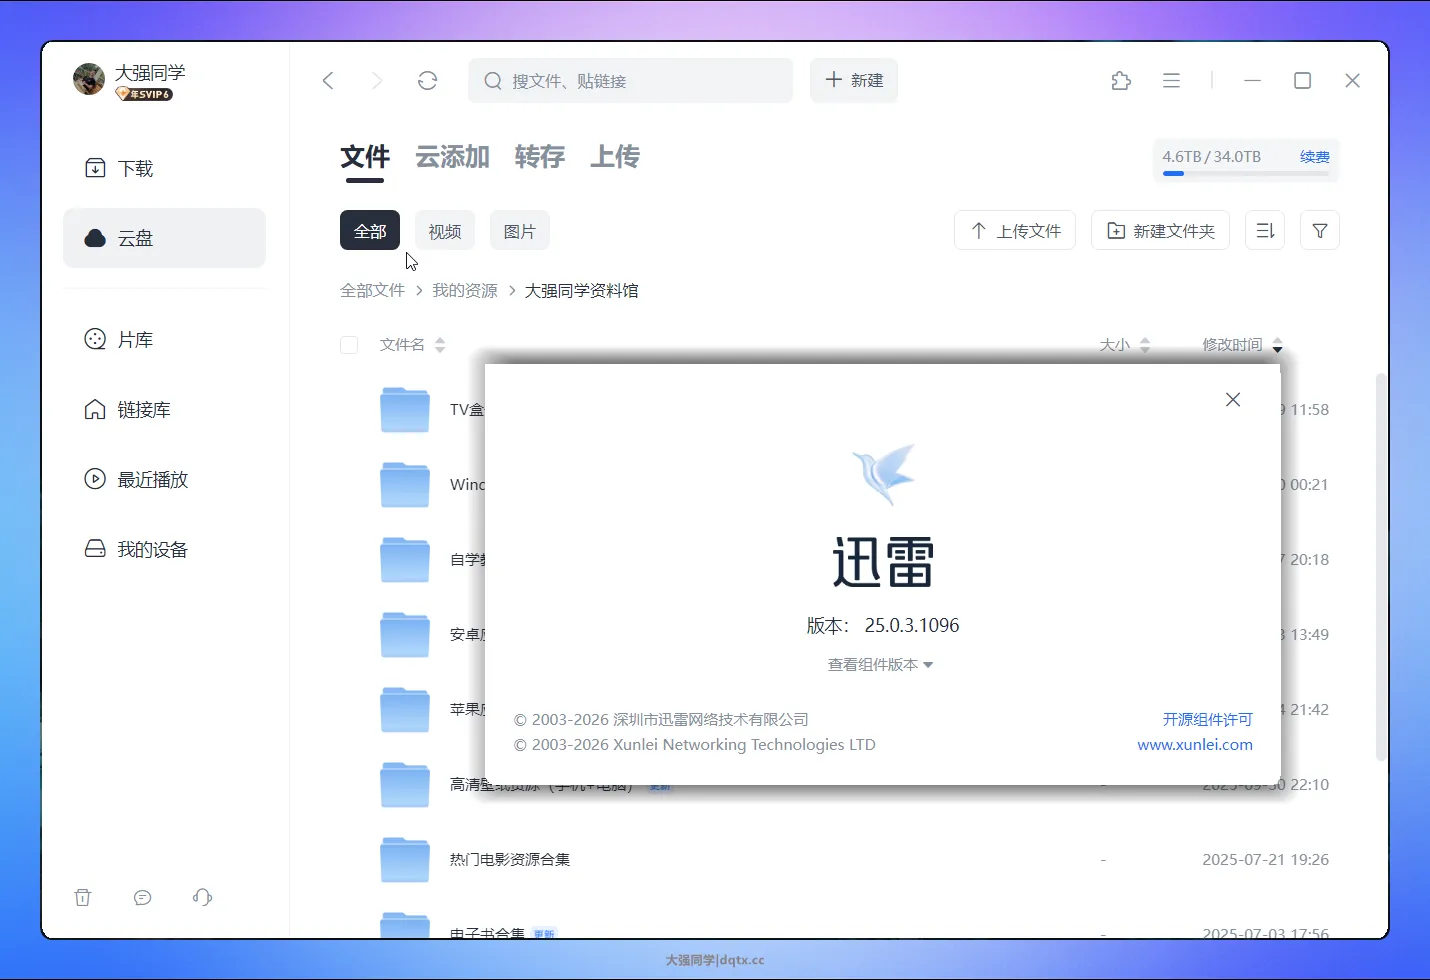This screenshot has width=1430, height=980.
Task: Open 片库 in the left sidebar
Action: pyautogui.click(x=135, y=340)
